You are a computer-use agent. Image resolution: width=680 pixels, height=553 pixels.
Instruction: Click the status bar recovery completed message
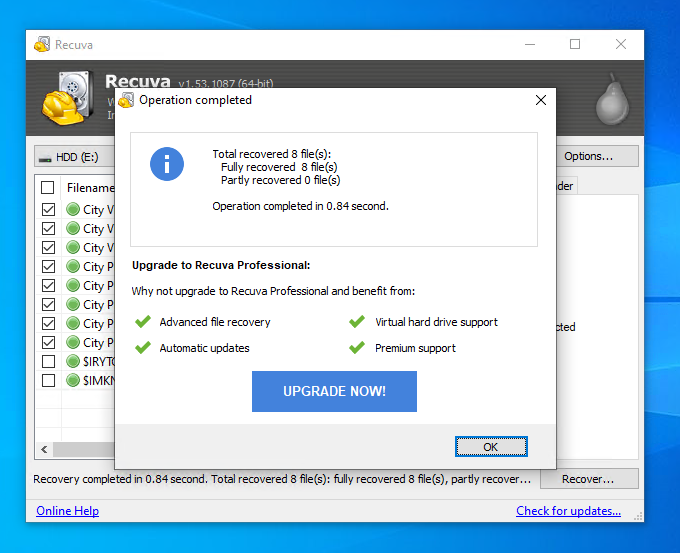pos(282,479)
